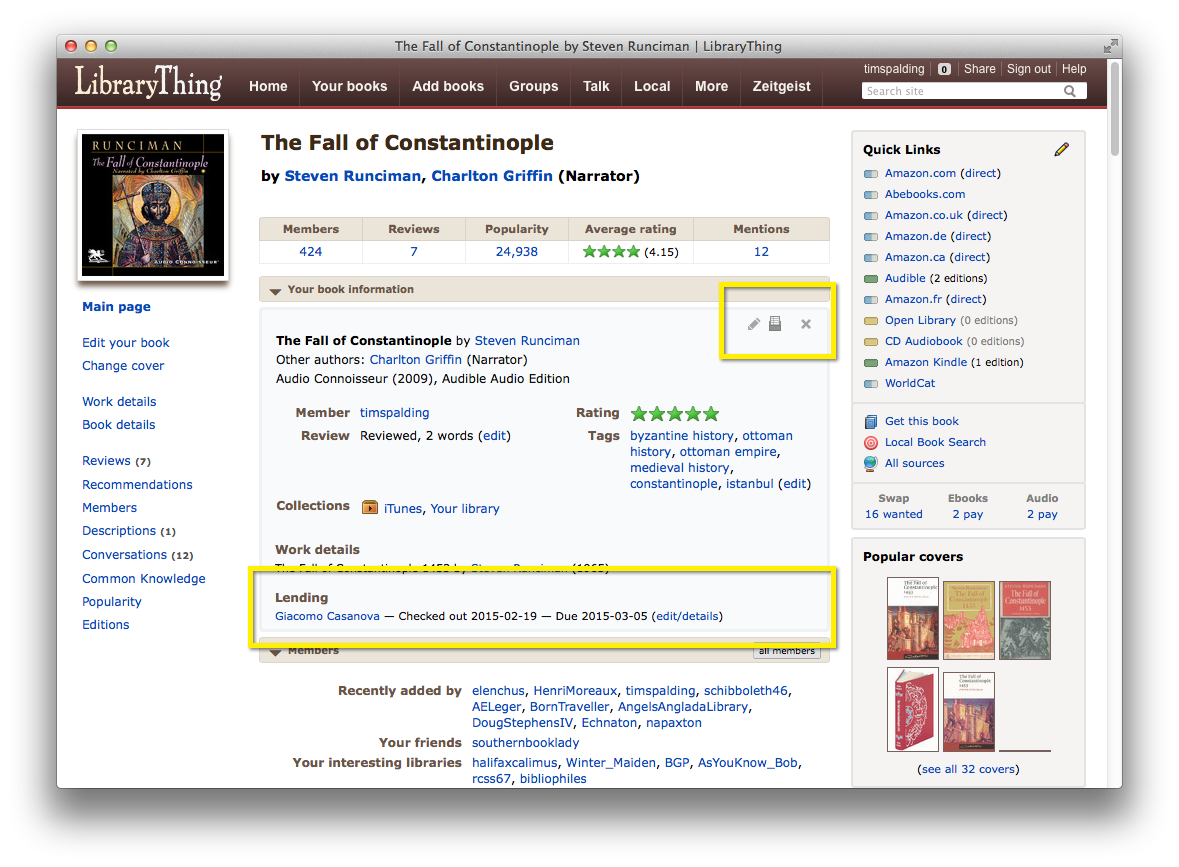Viewport: 1179px width, 867px height.
Task: Click the search magnifier icon
Action: 1070,91
